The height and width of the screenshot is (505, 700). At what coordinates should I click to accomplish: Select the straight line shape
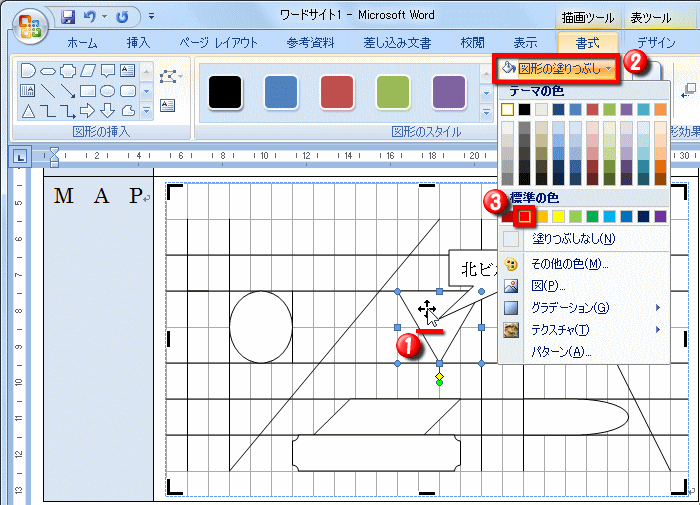tap(48, 91)
